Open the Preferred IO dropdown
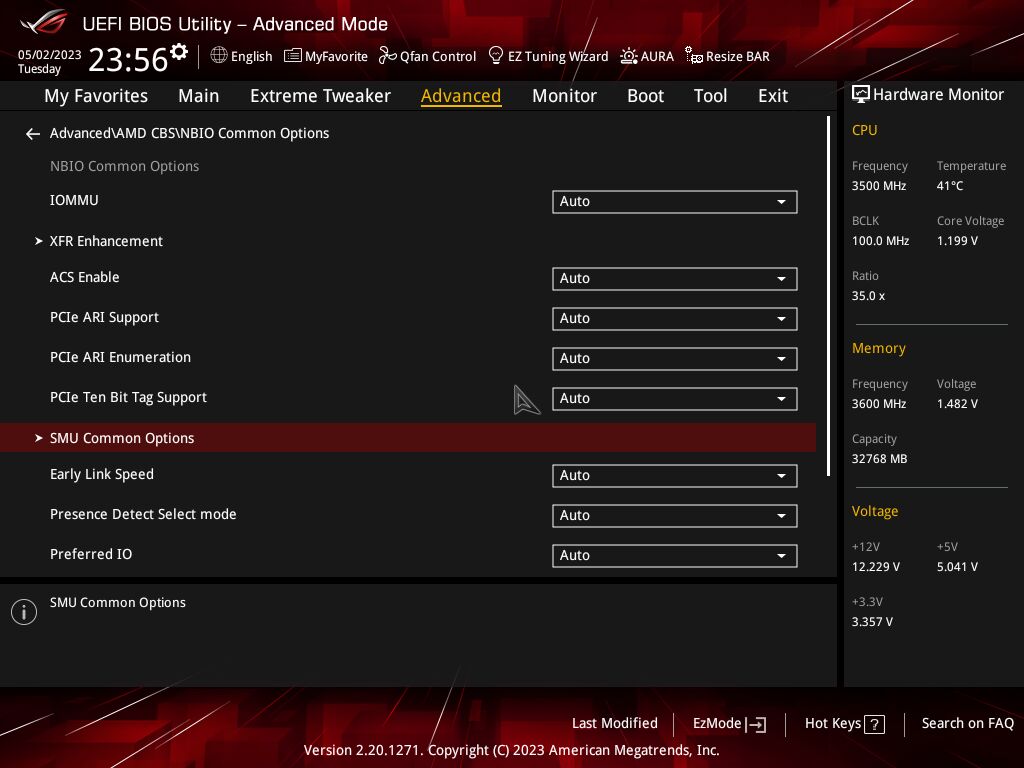Screen dimensions: 1024x768 675,555
